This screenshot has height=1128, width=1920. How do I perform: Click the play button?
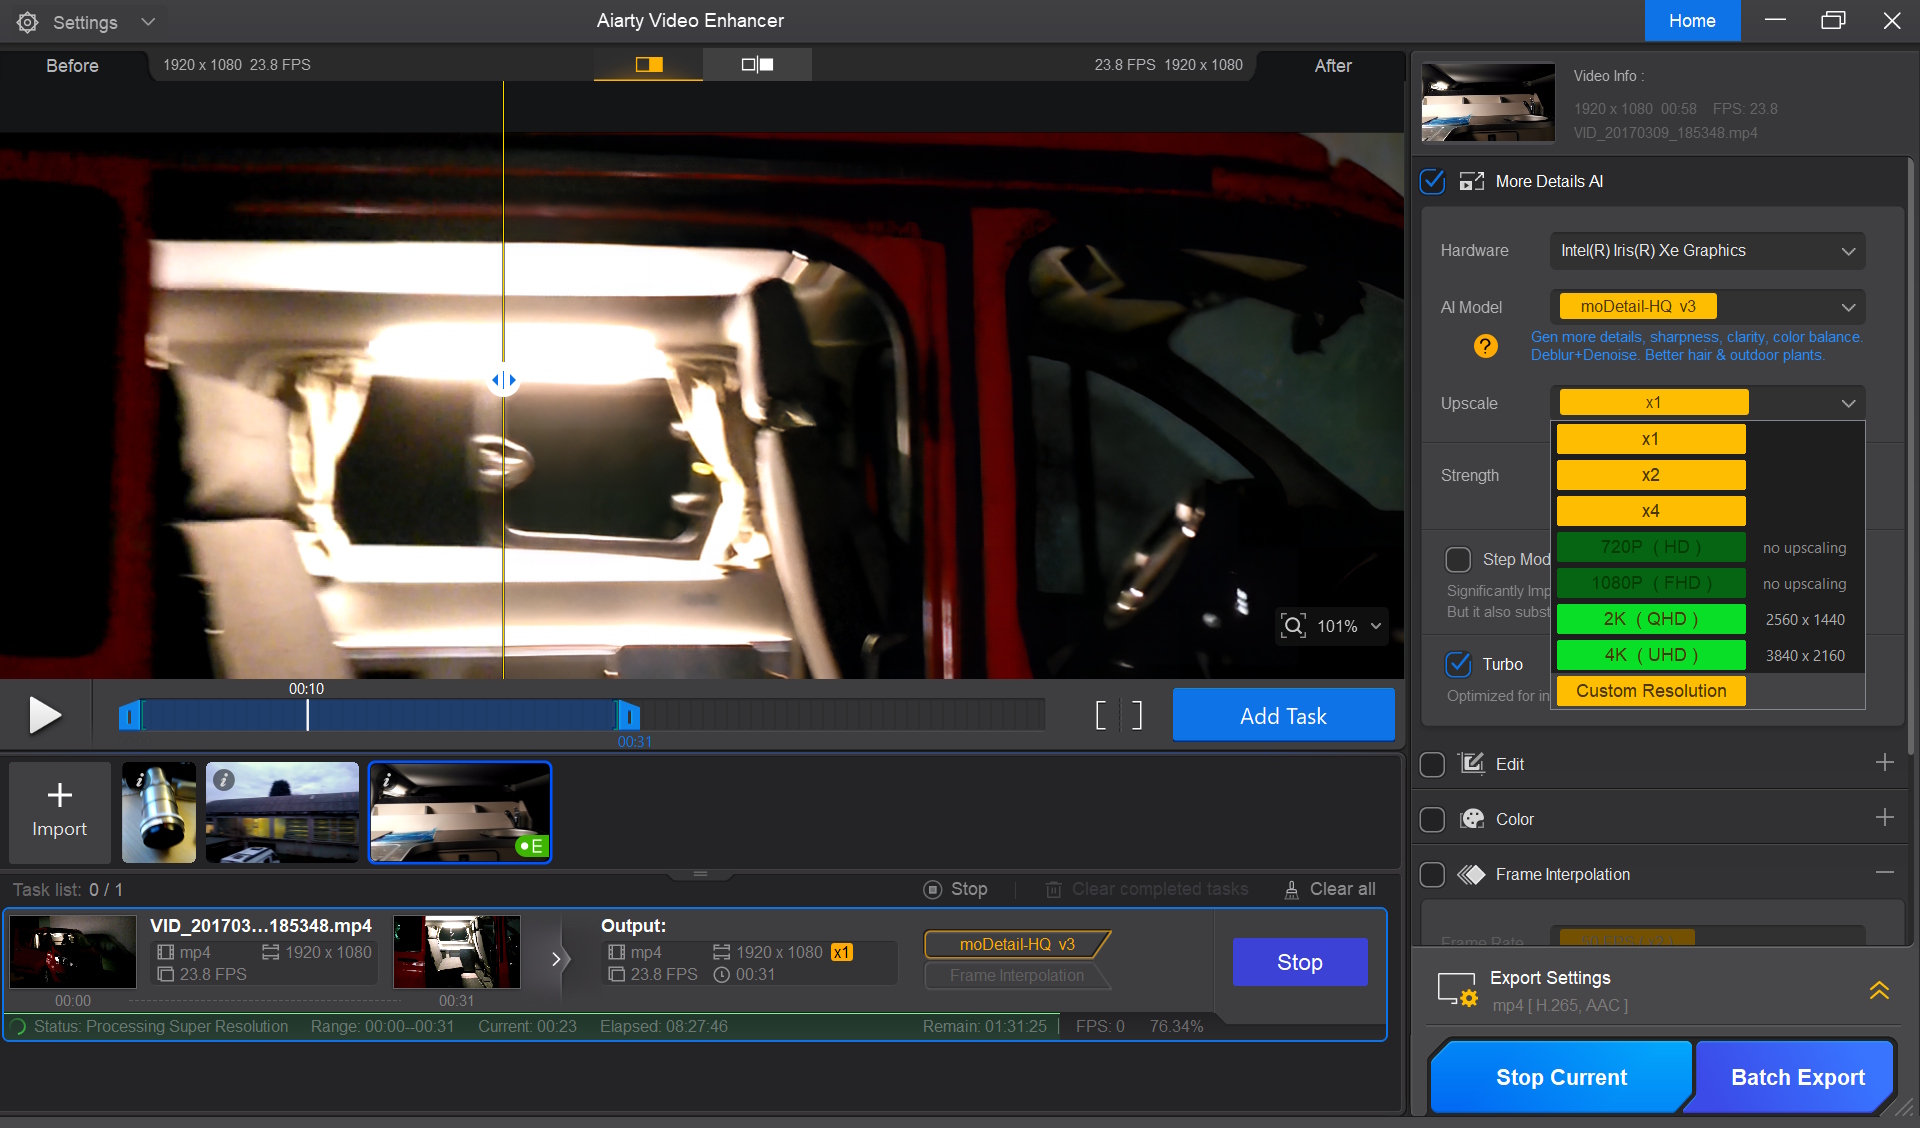point(44,715)
